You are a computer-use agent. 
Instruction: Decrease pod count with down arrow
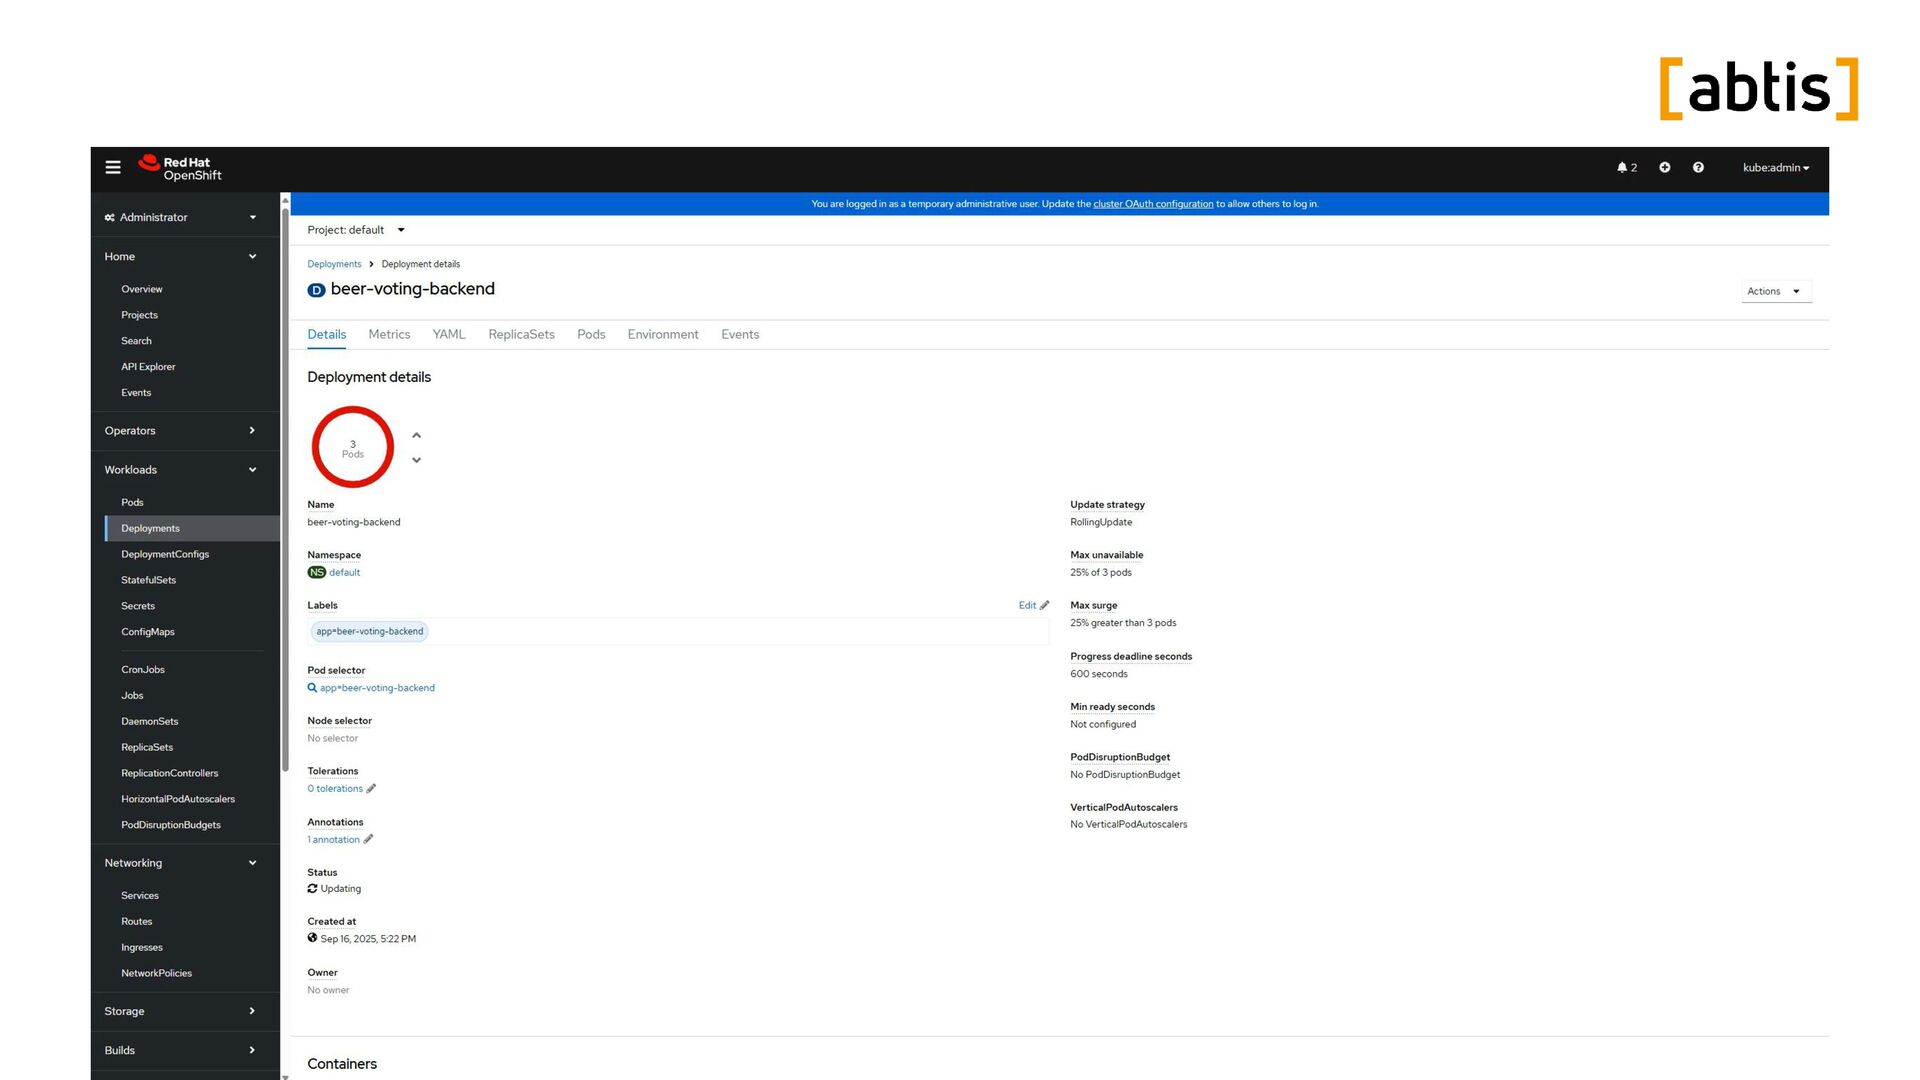click(x=417, y=460)
